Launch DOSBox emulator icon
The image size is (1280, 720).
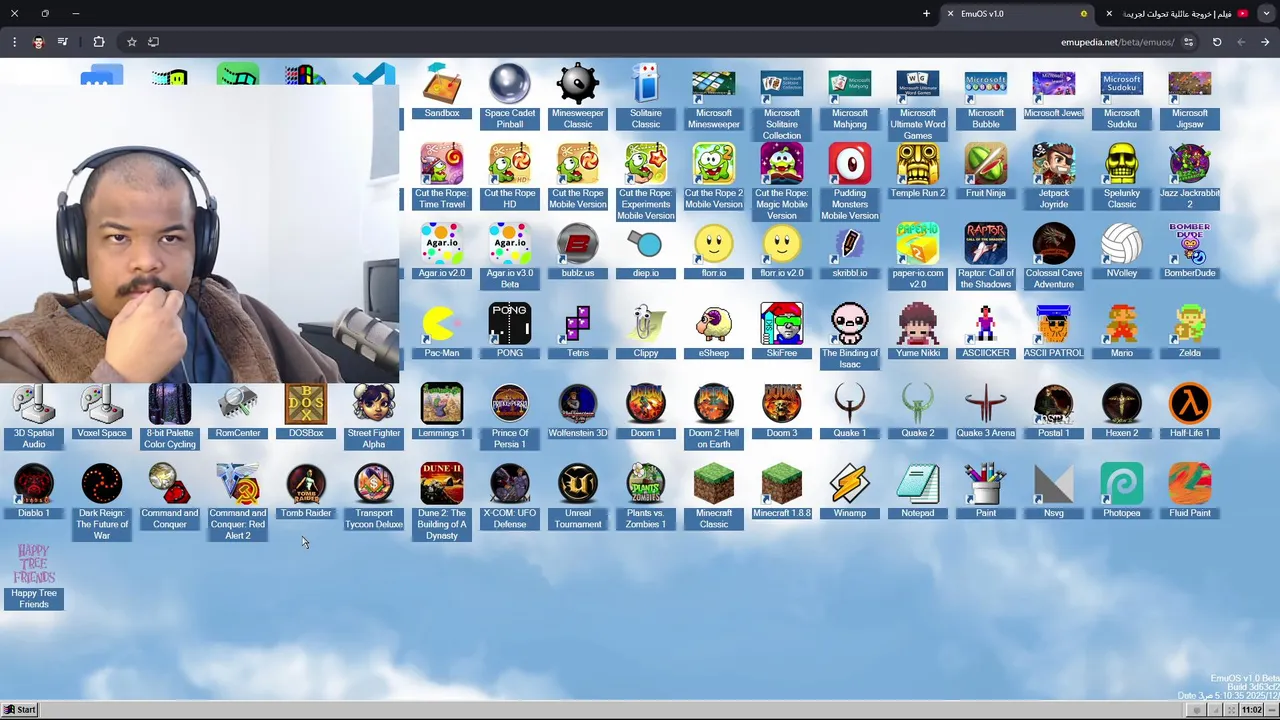tap(306, 412)
